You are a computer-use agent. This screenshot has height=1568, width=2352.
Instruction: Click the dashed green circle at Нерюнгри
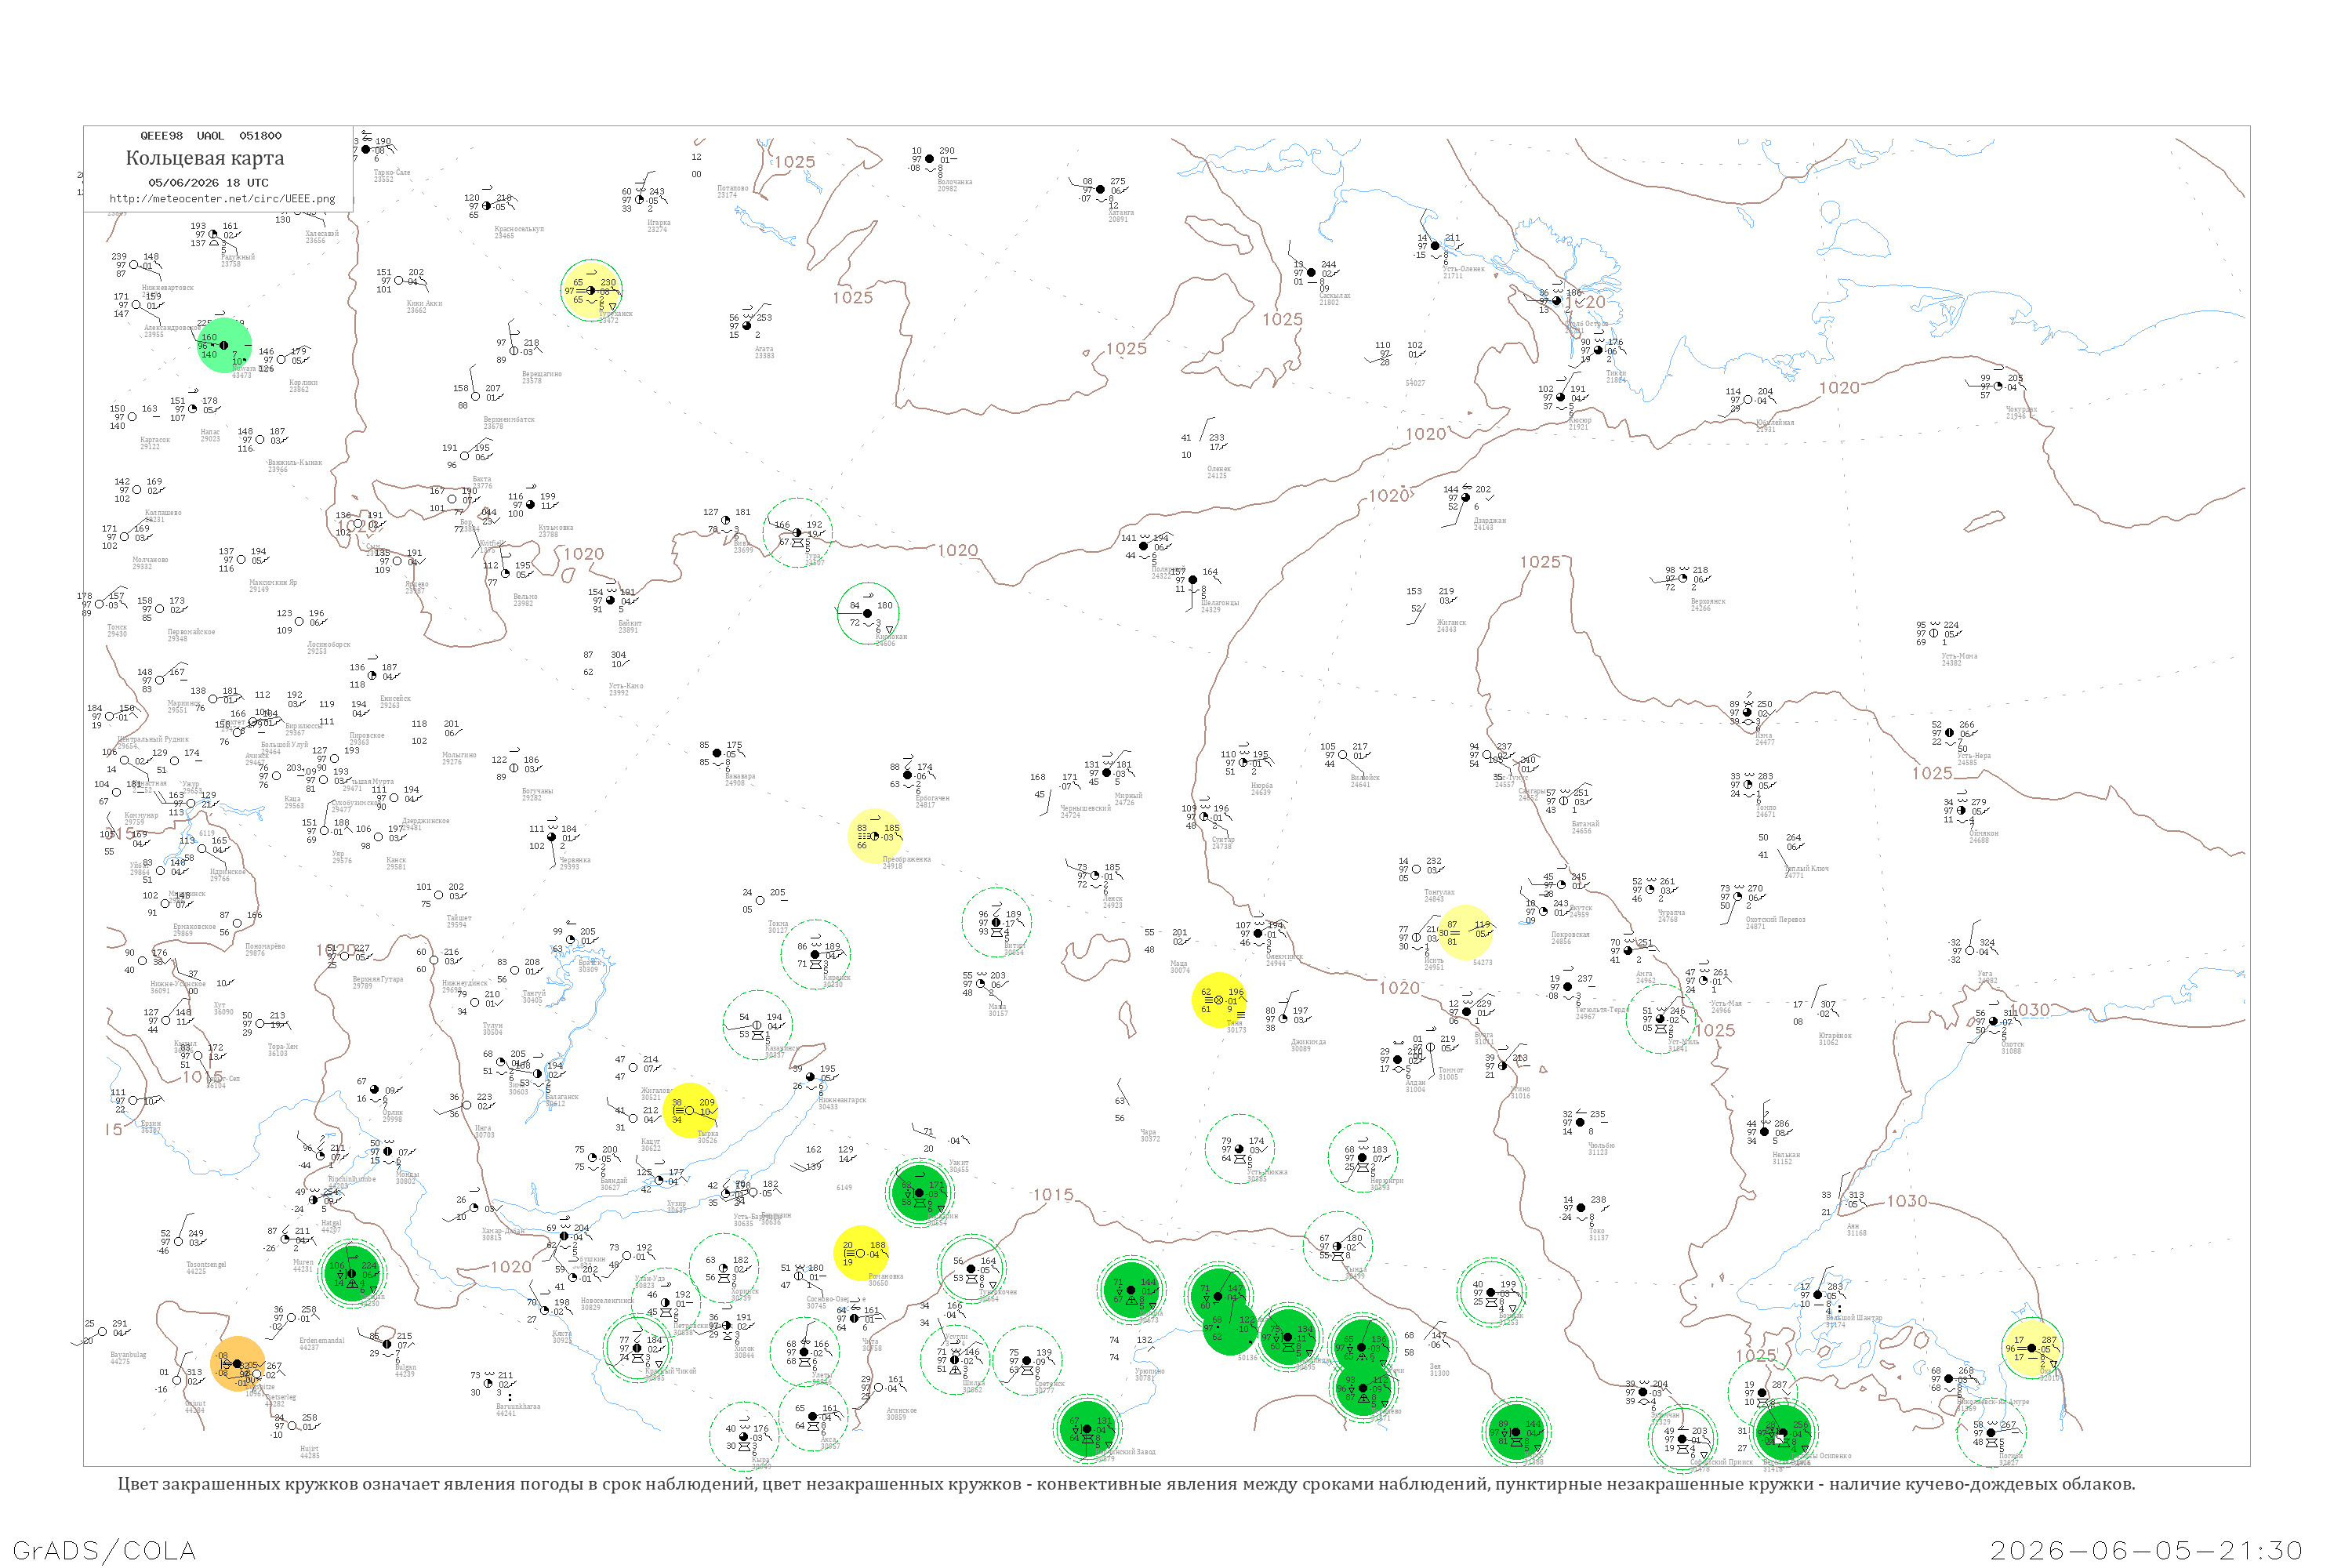[x=1363, y=1158]
